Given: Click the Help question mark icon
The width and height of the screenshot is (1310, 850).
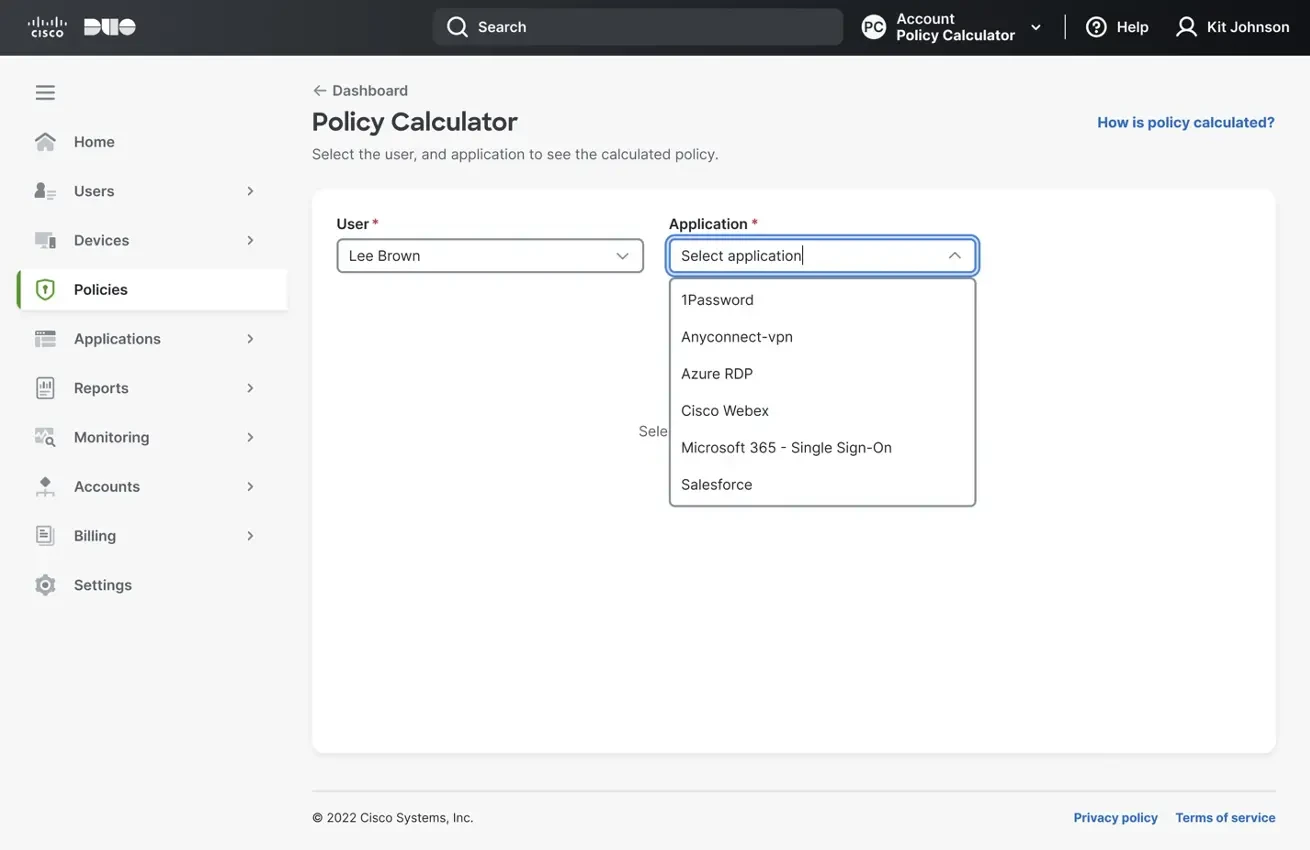Looking at the screenshot, I should (x=1096, y=26).
